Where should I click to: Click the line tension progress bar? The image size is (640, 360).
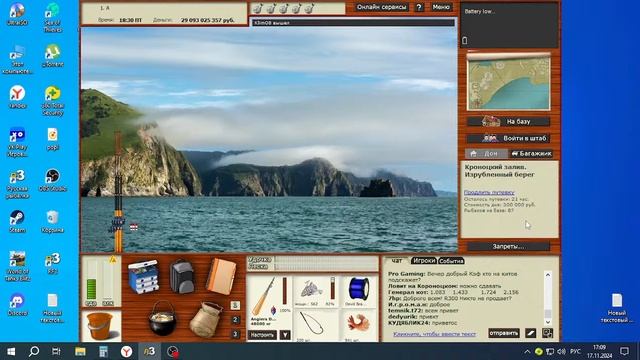tap(327, 266)
